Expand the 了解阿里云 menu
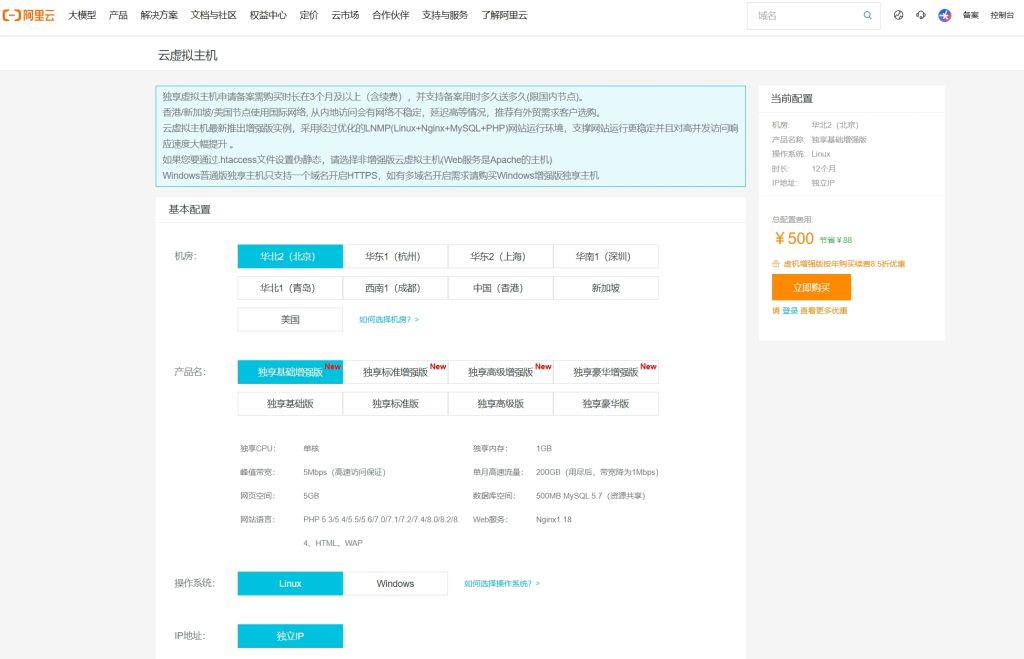 click(503, 15)
